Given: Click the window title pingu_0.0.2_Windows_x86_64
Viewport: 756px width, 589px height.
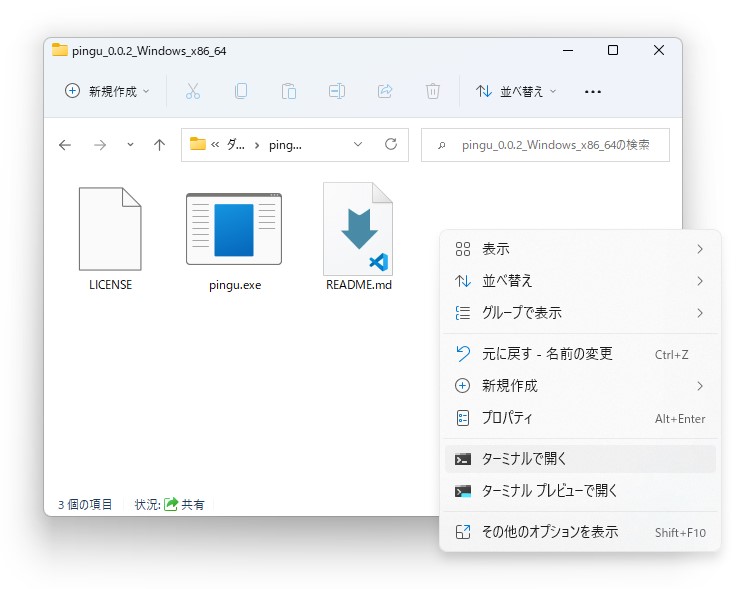Looking at the screenshot, I should point(149,51).
